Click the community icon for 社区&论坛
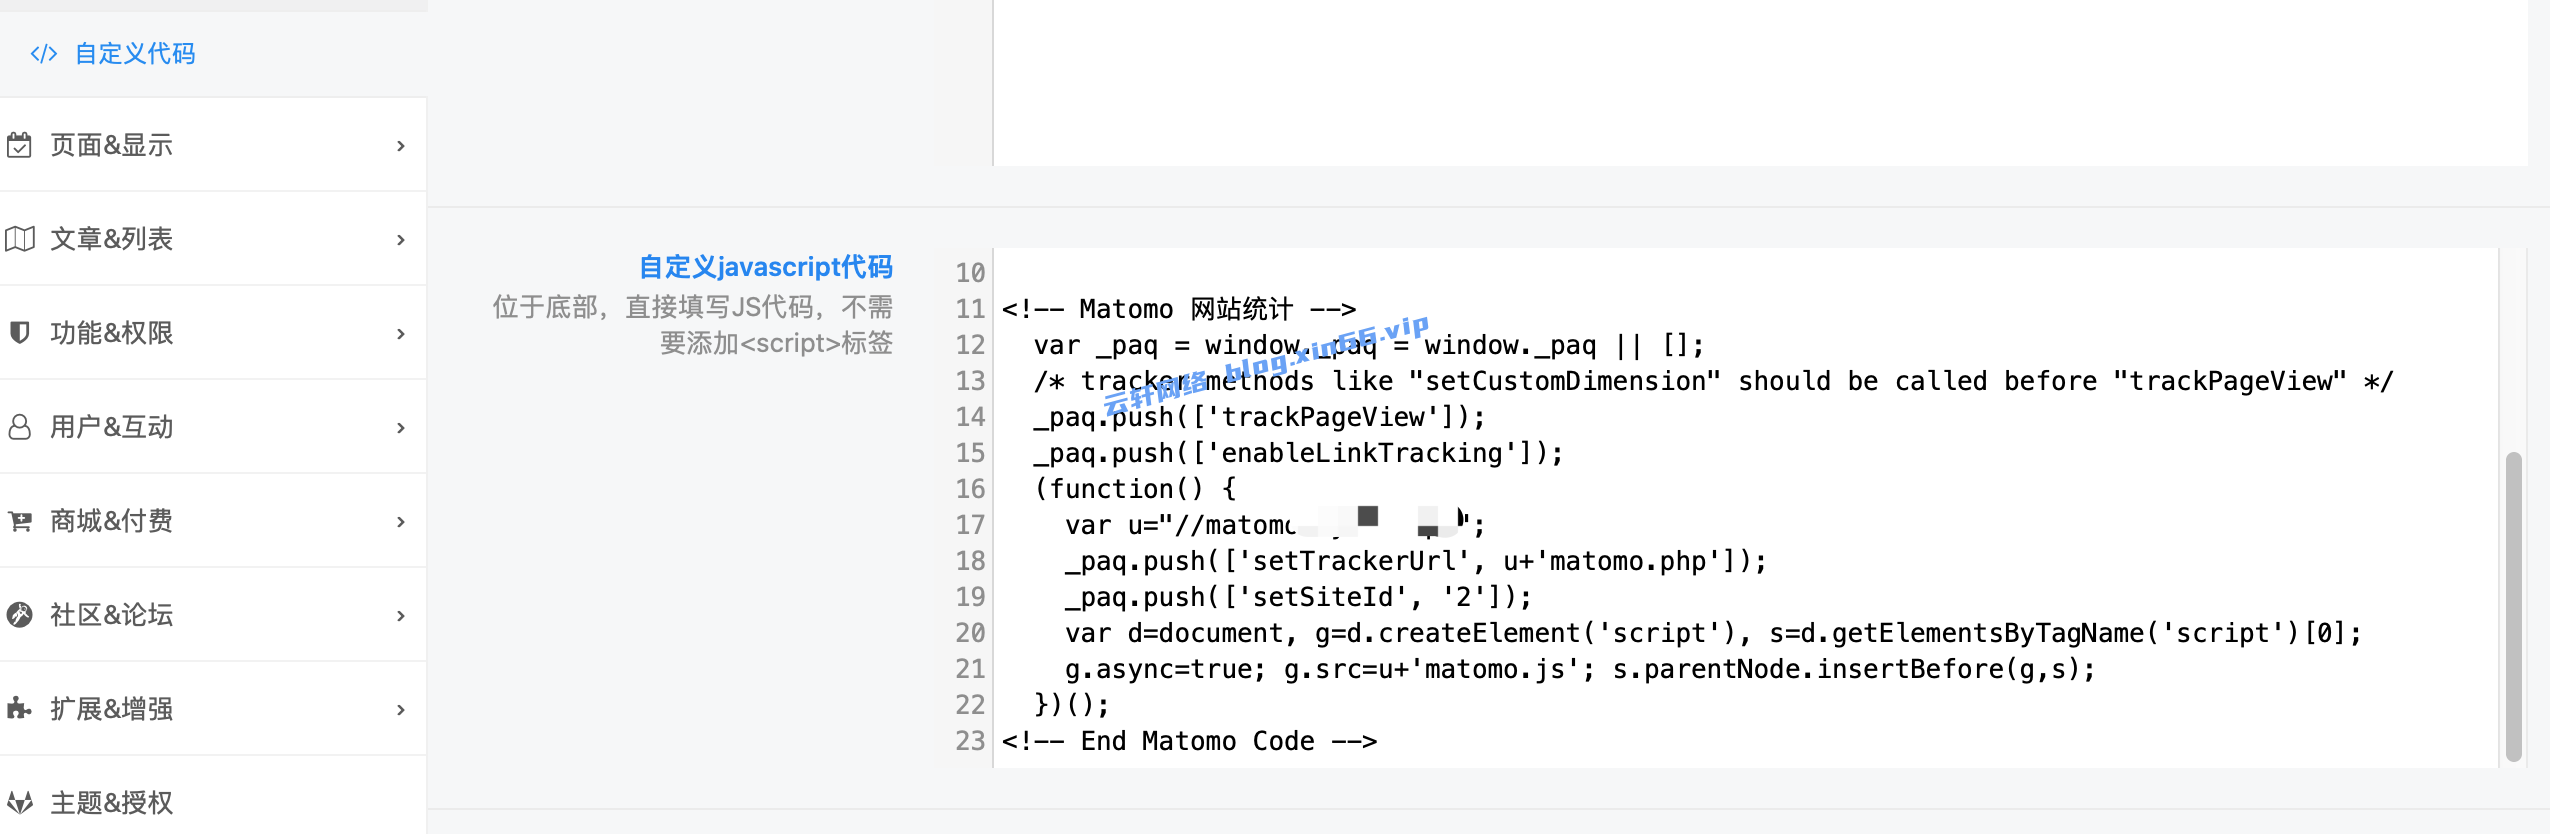 pos(19,614)
